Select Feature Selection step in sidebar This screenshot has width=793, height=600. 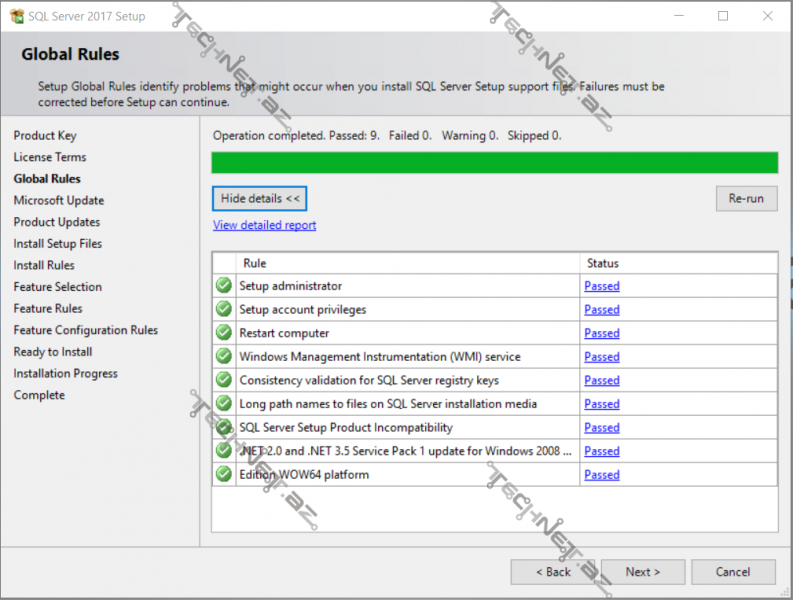[x=58, y=287]
